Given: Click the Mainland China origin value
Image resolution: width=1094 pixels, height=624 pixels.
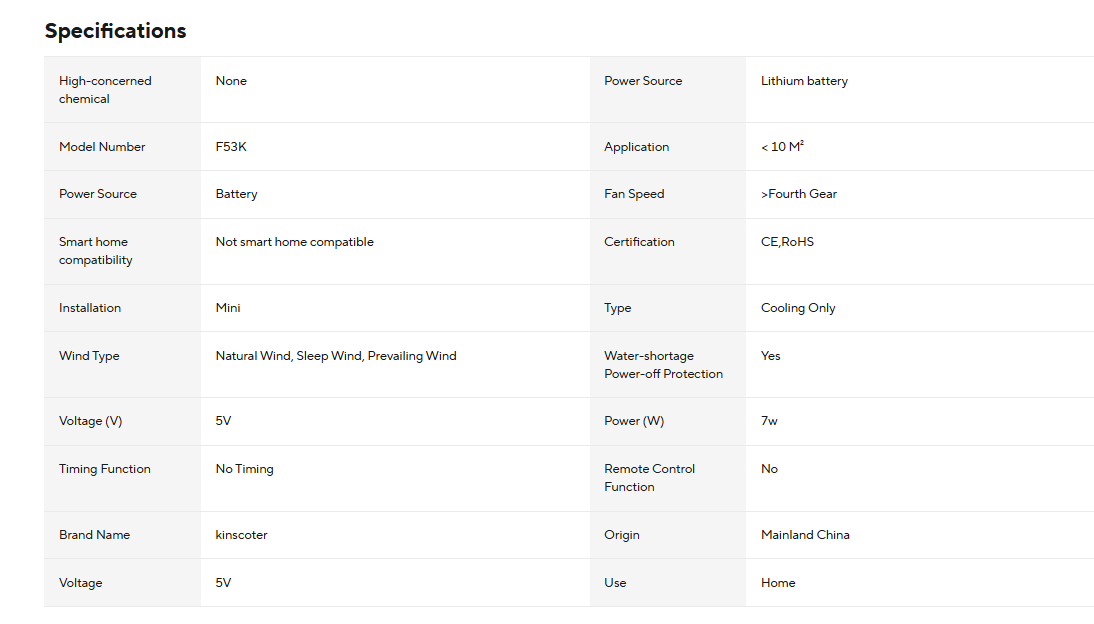Looking at the screenshot, I should point(805,535).
